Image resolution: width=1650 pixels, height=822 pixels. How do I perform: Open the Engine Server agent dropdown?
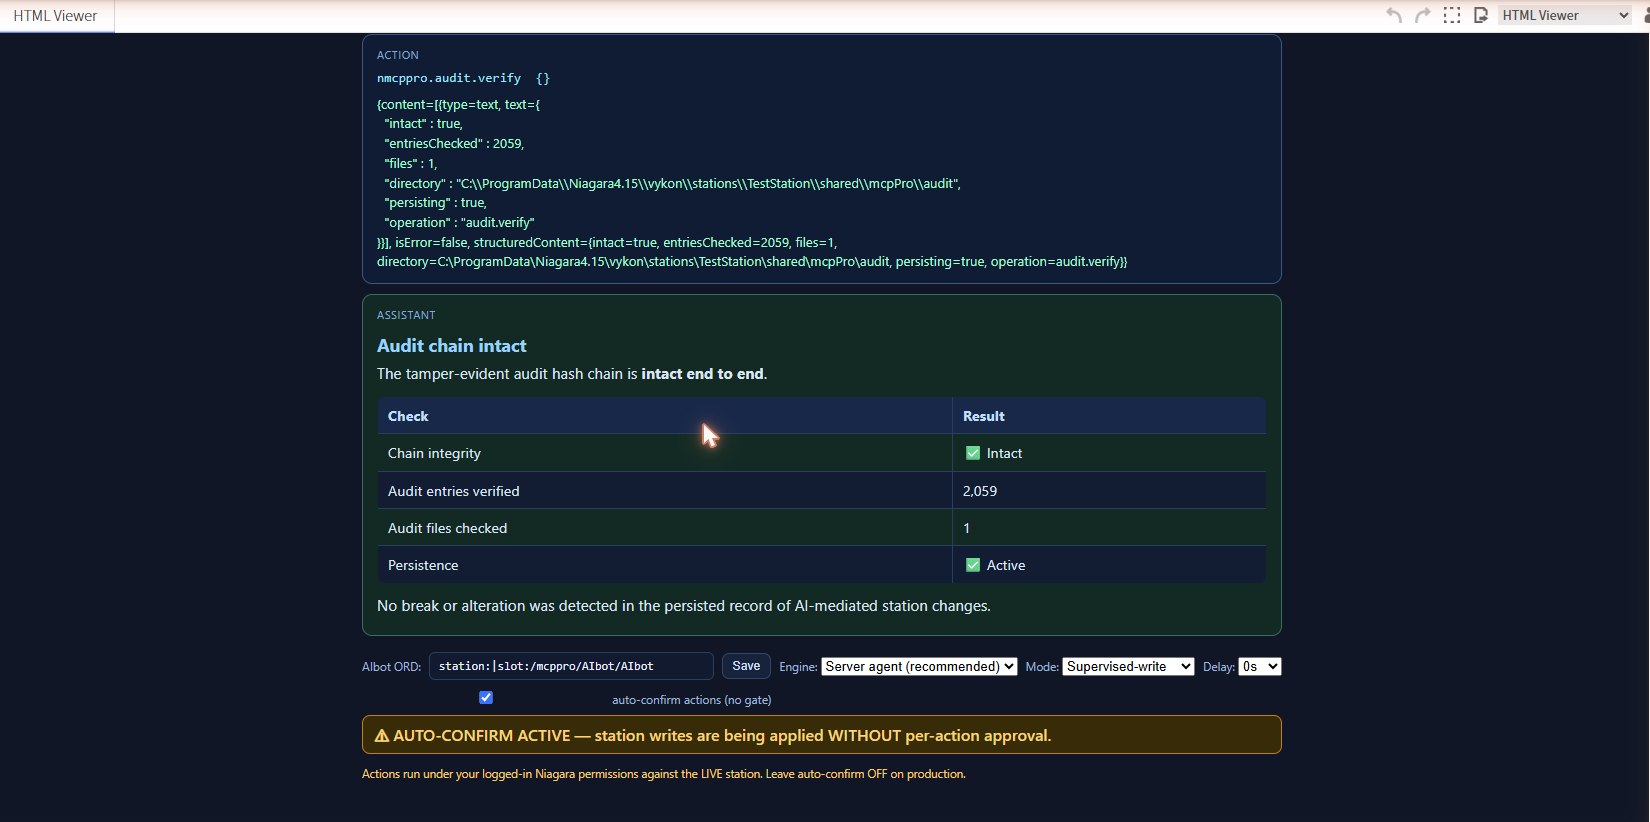919,667
